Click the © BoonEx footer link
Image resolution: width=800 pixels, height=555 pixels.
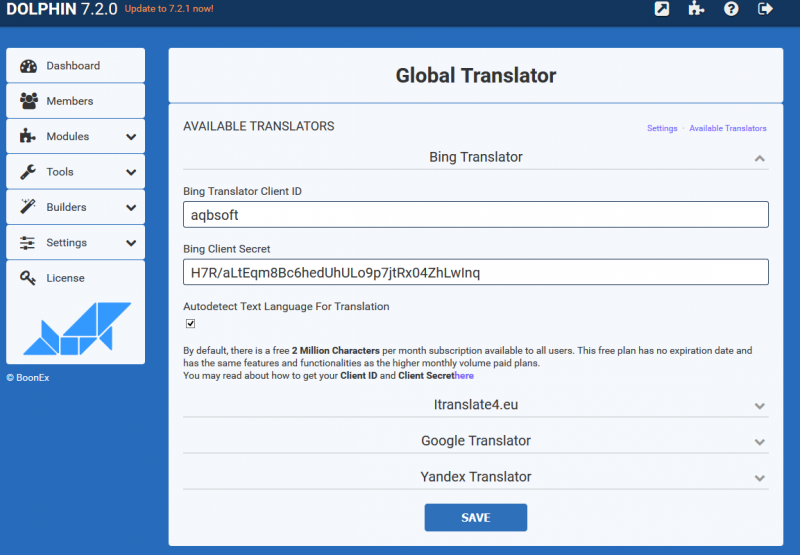28,377
